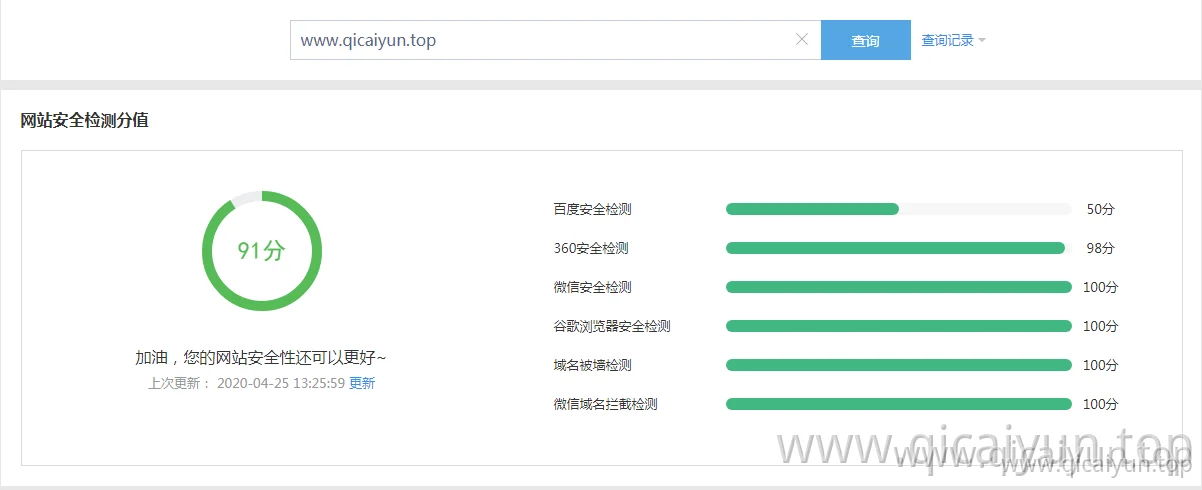Click the 域名被墙检测 progress bar
This screenshot has height=490, width=1202.
(x=899, y=365)
